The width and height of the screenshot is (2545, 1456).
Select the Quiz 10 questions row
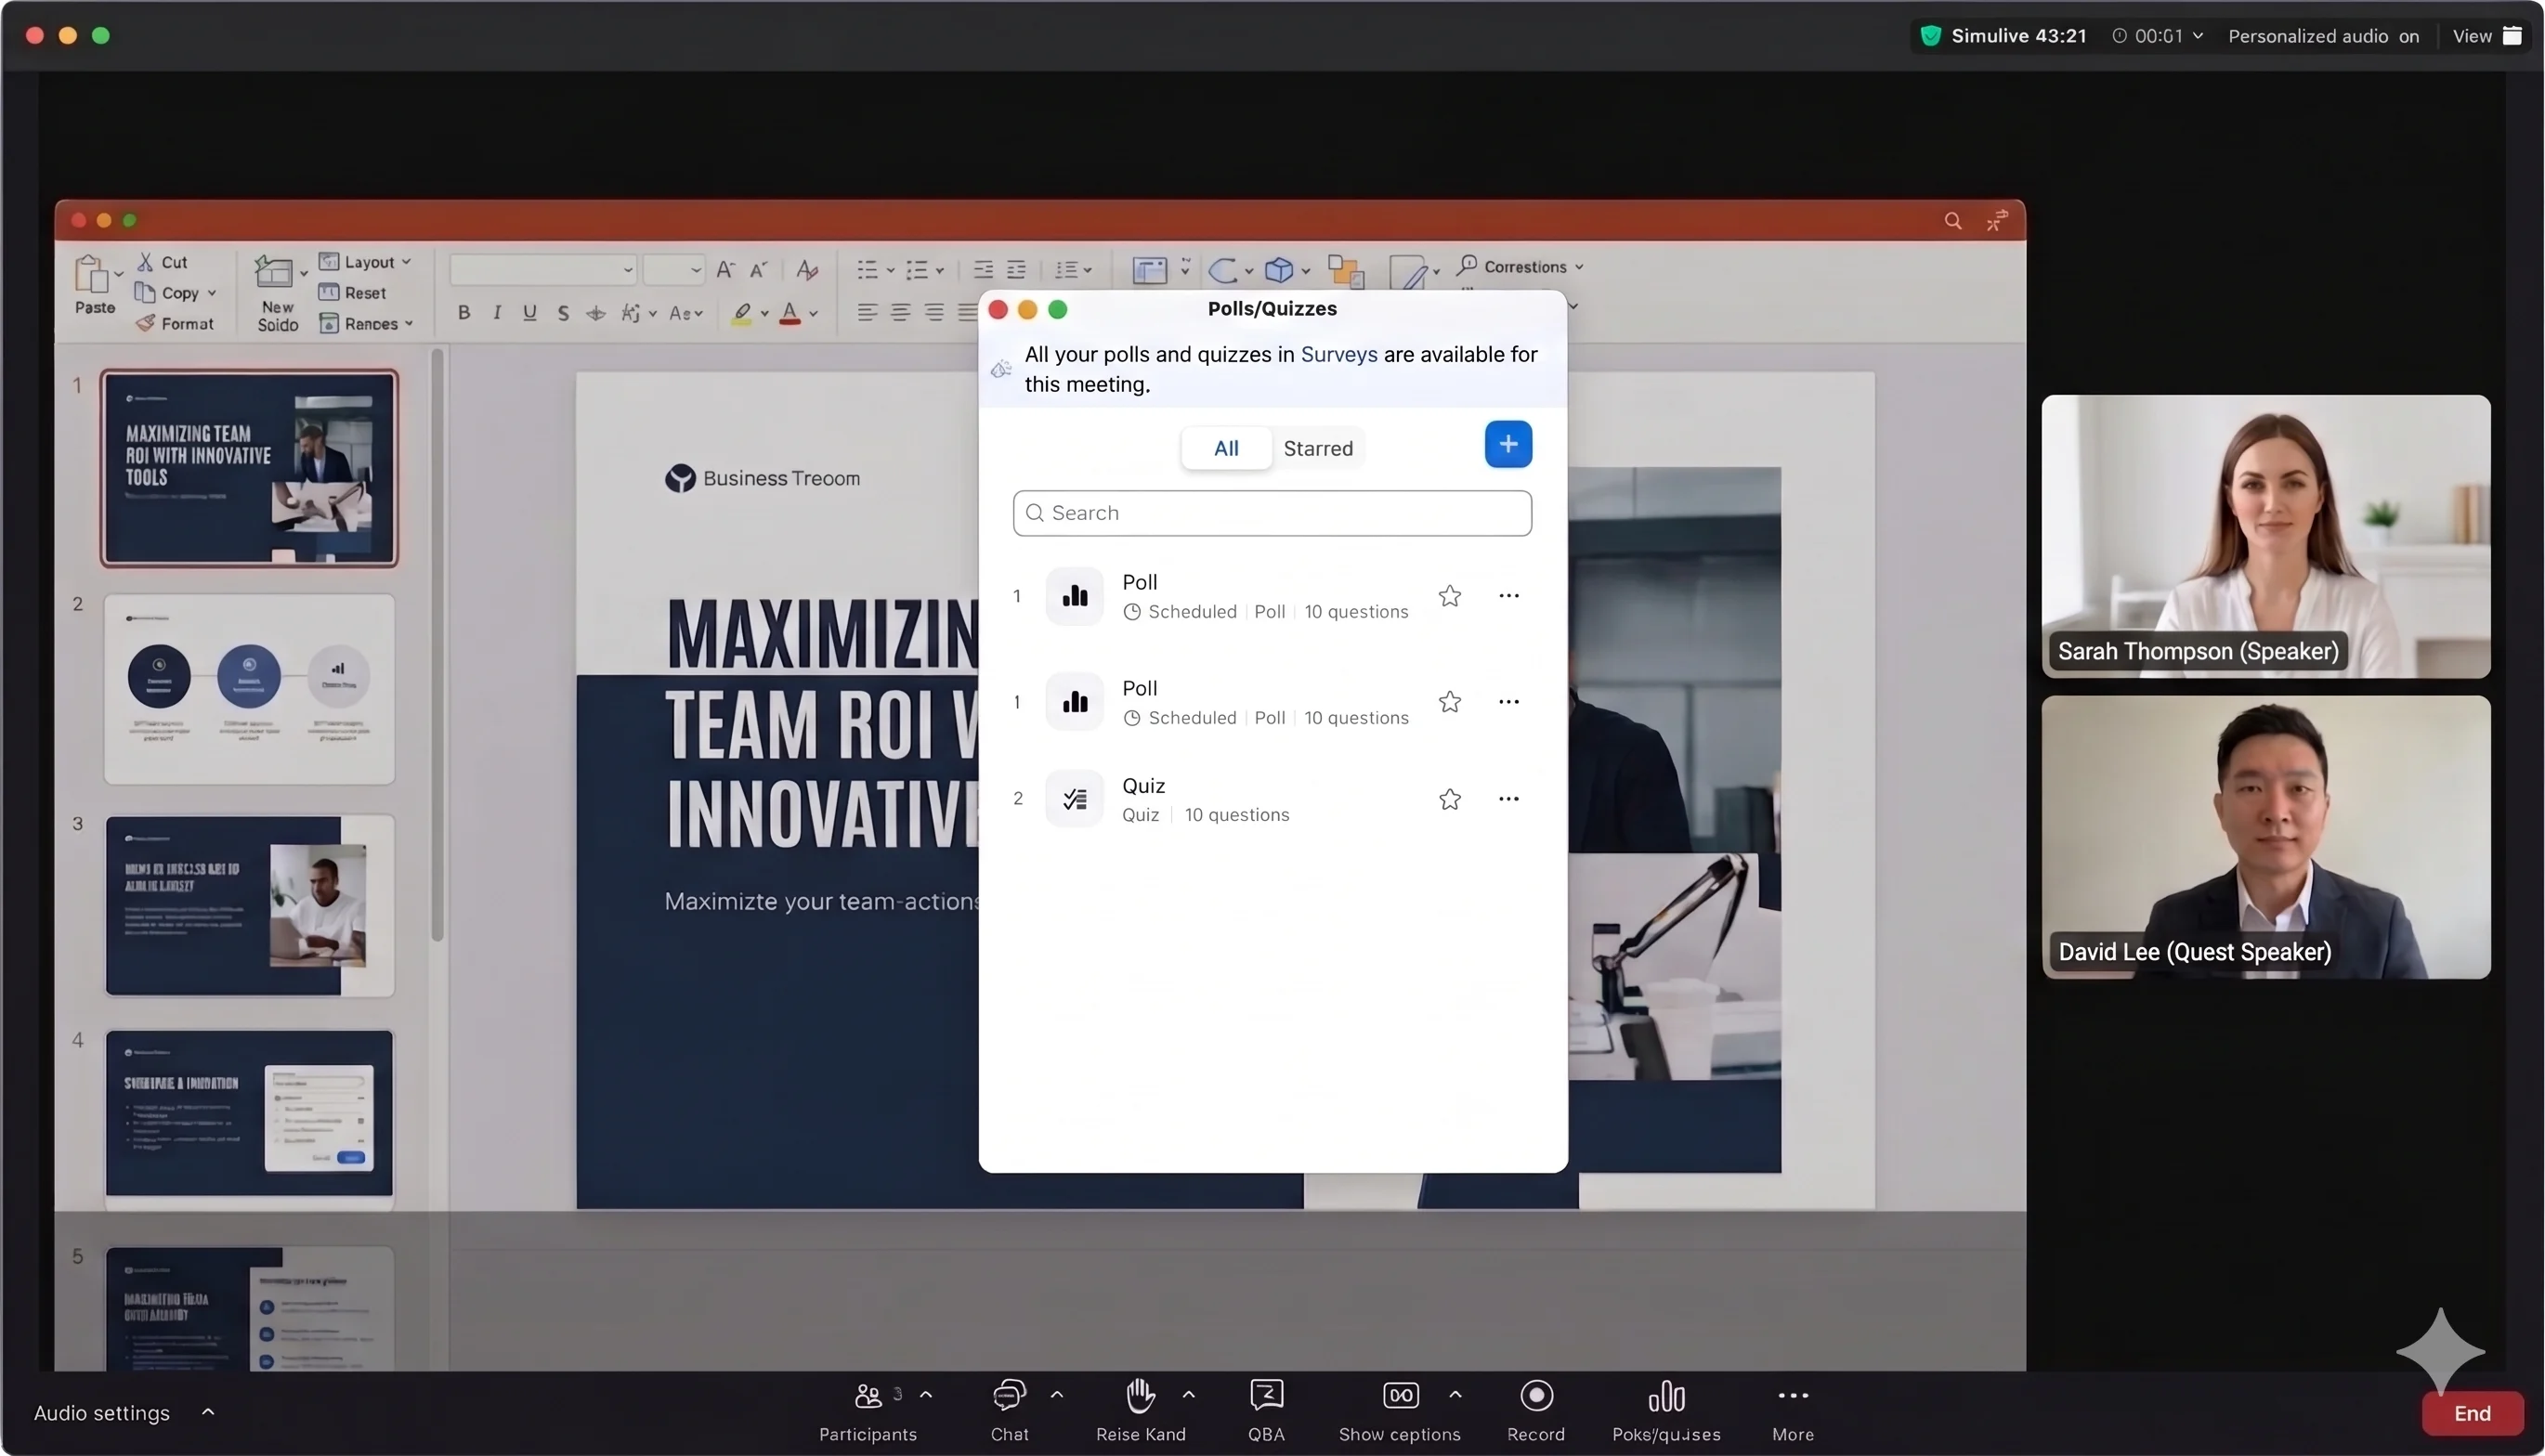1272,799
